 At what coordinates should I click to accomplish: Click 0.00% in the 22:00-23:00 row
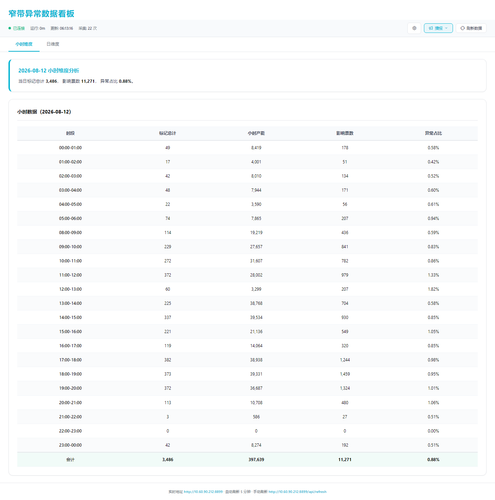click(433, 431)
